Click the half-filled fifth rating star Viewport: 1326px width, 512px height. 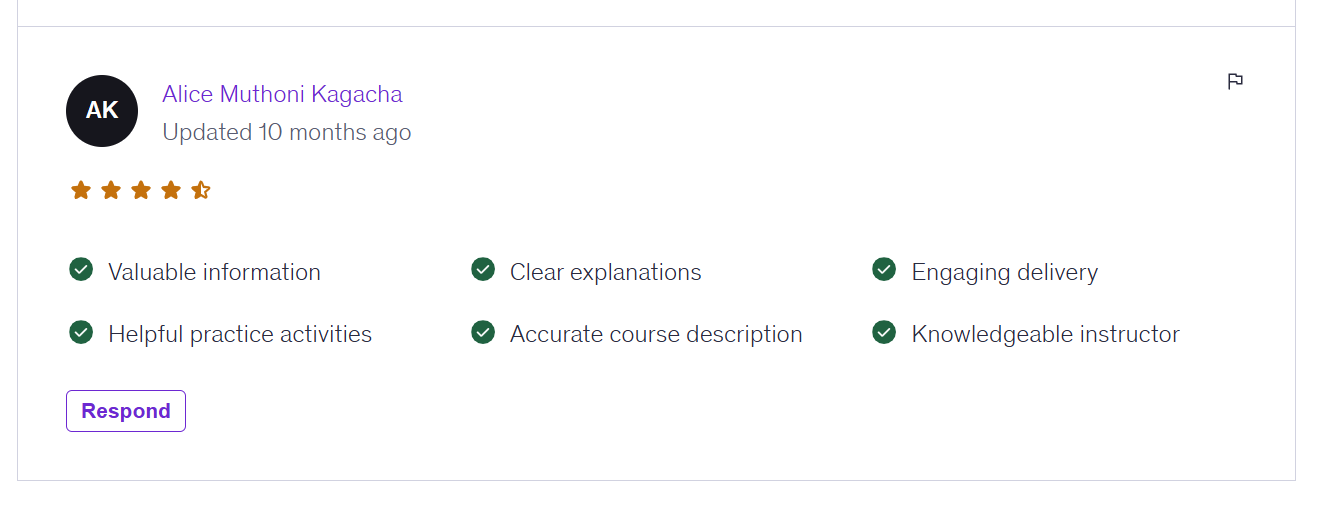[201, 190]
